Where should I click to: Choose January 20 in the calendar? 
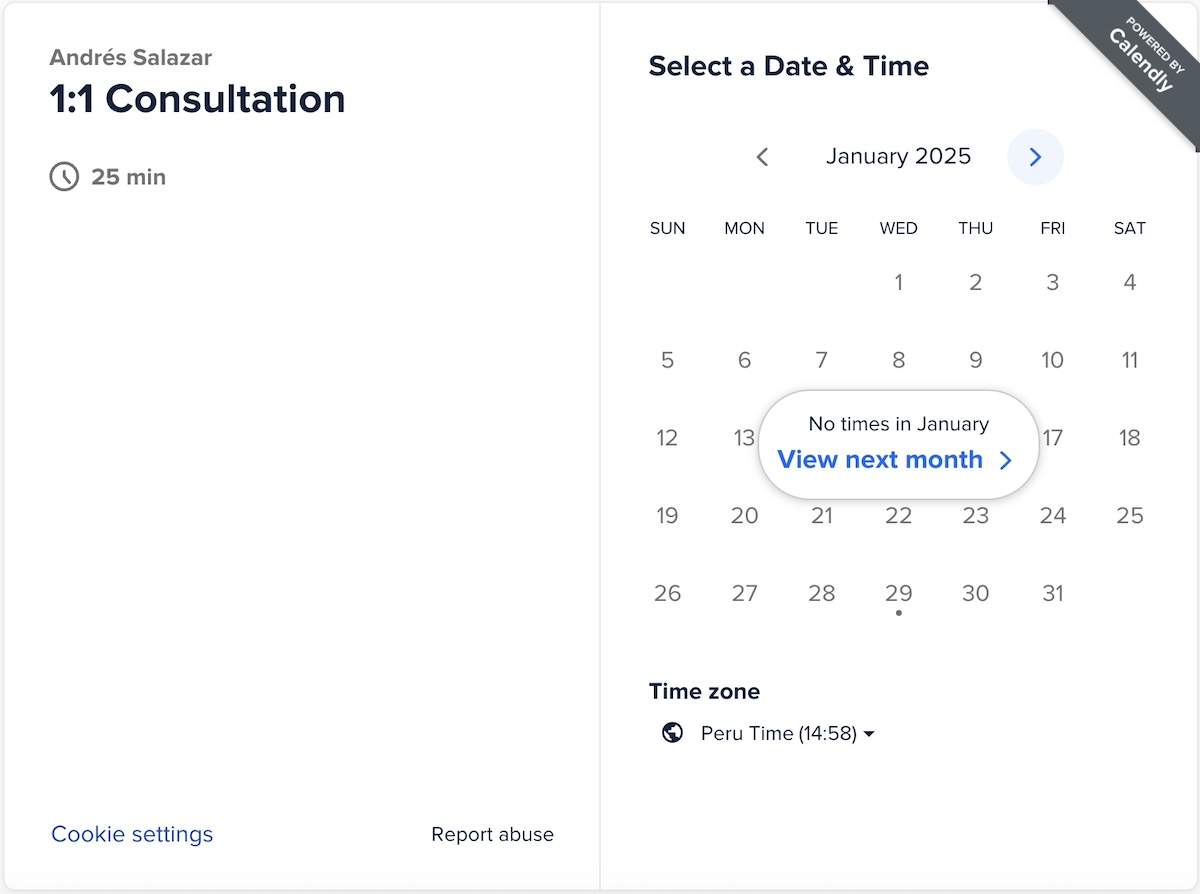(x=744, y=516)
